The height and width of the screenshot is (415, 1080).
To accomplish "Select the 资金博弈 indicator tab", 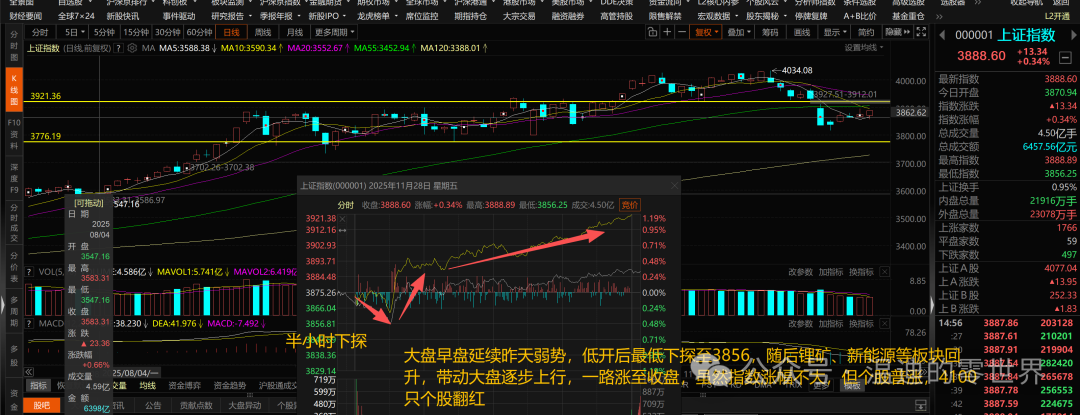I will click(x=185, y=386).
